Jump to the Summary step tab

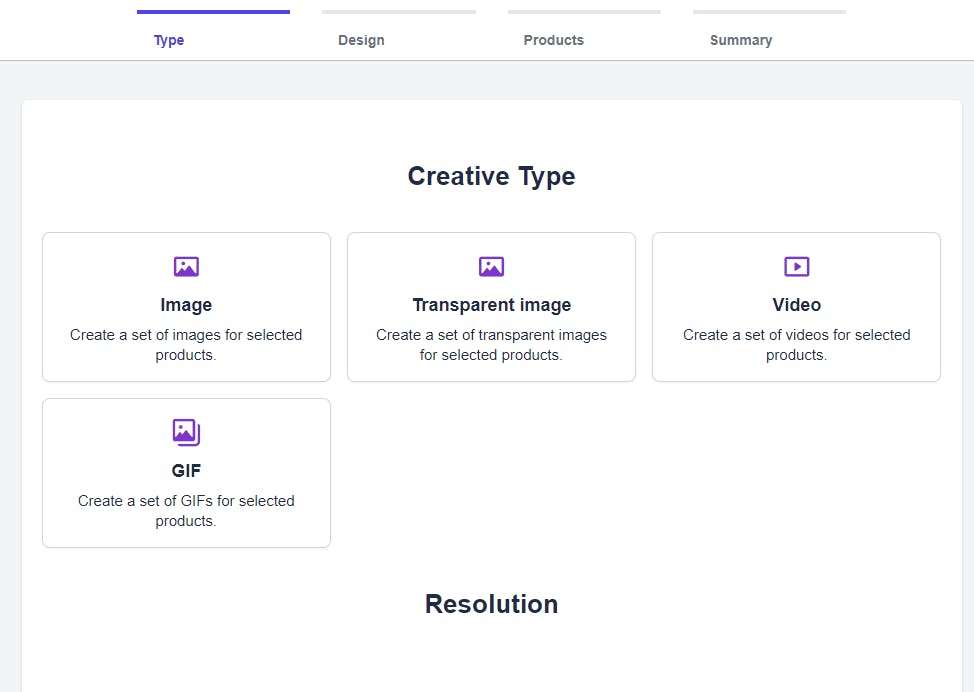click(740, 40)
